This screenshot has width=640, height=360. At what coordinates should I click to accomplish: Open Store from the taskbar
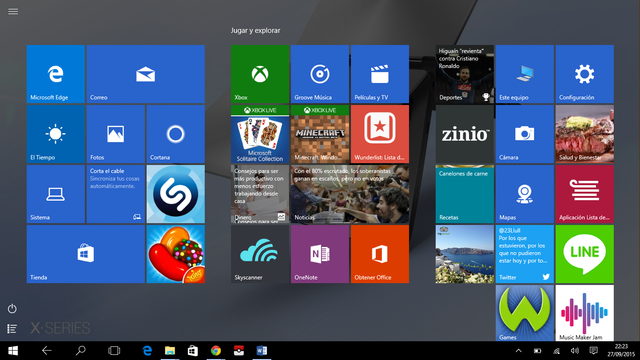point(193,351)
